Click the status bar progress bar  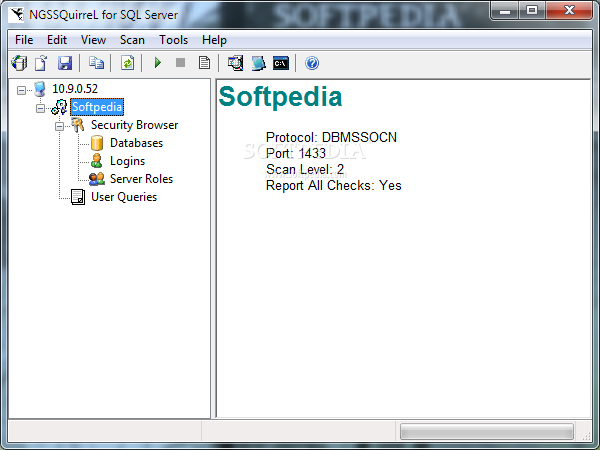point(487,431)
